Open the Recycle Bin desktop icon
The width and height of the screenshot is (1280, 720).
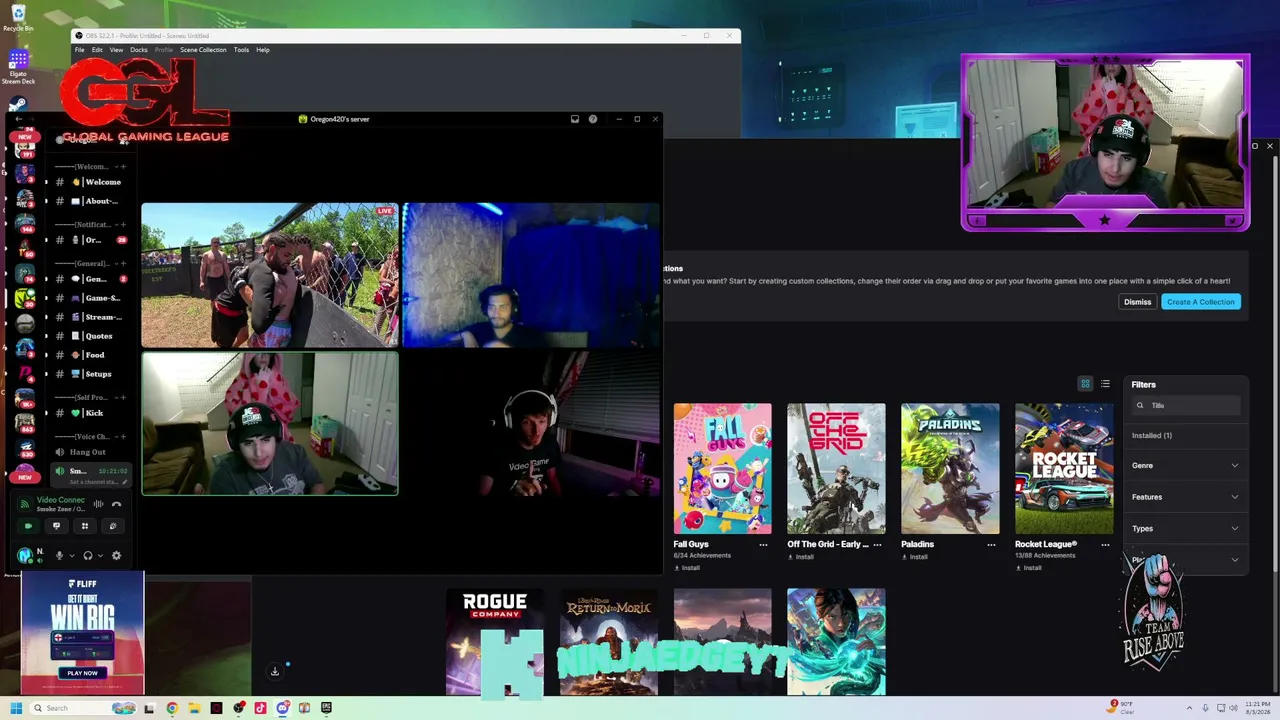pyautogui.click(x=18, y=18)
